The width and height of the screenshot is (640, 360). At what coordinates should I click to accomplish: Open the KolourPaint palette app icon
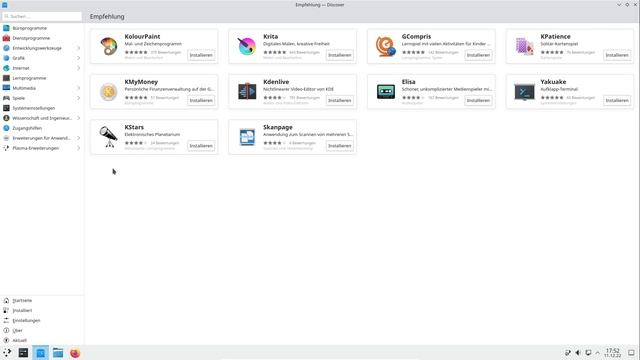click(x=109, y=46)
